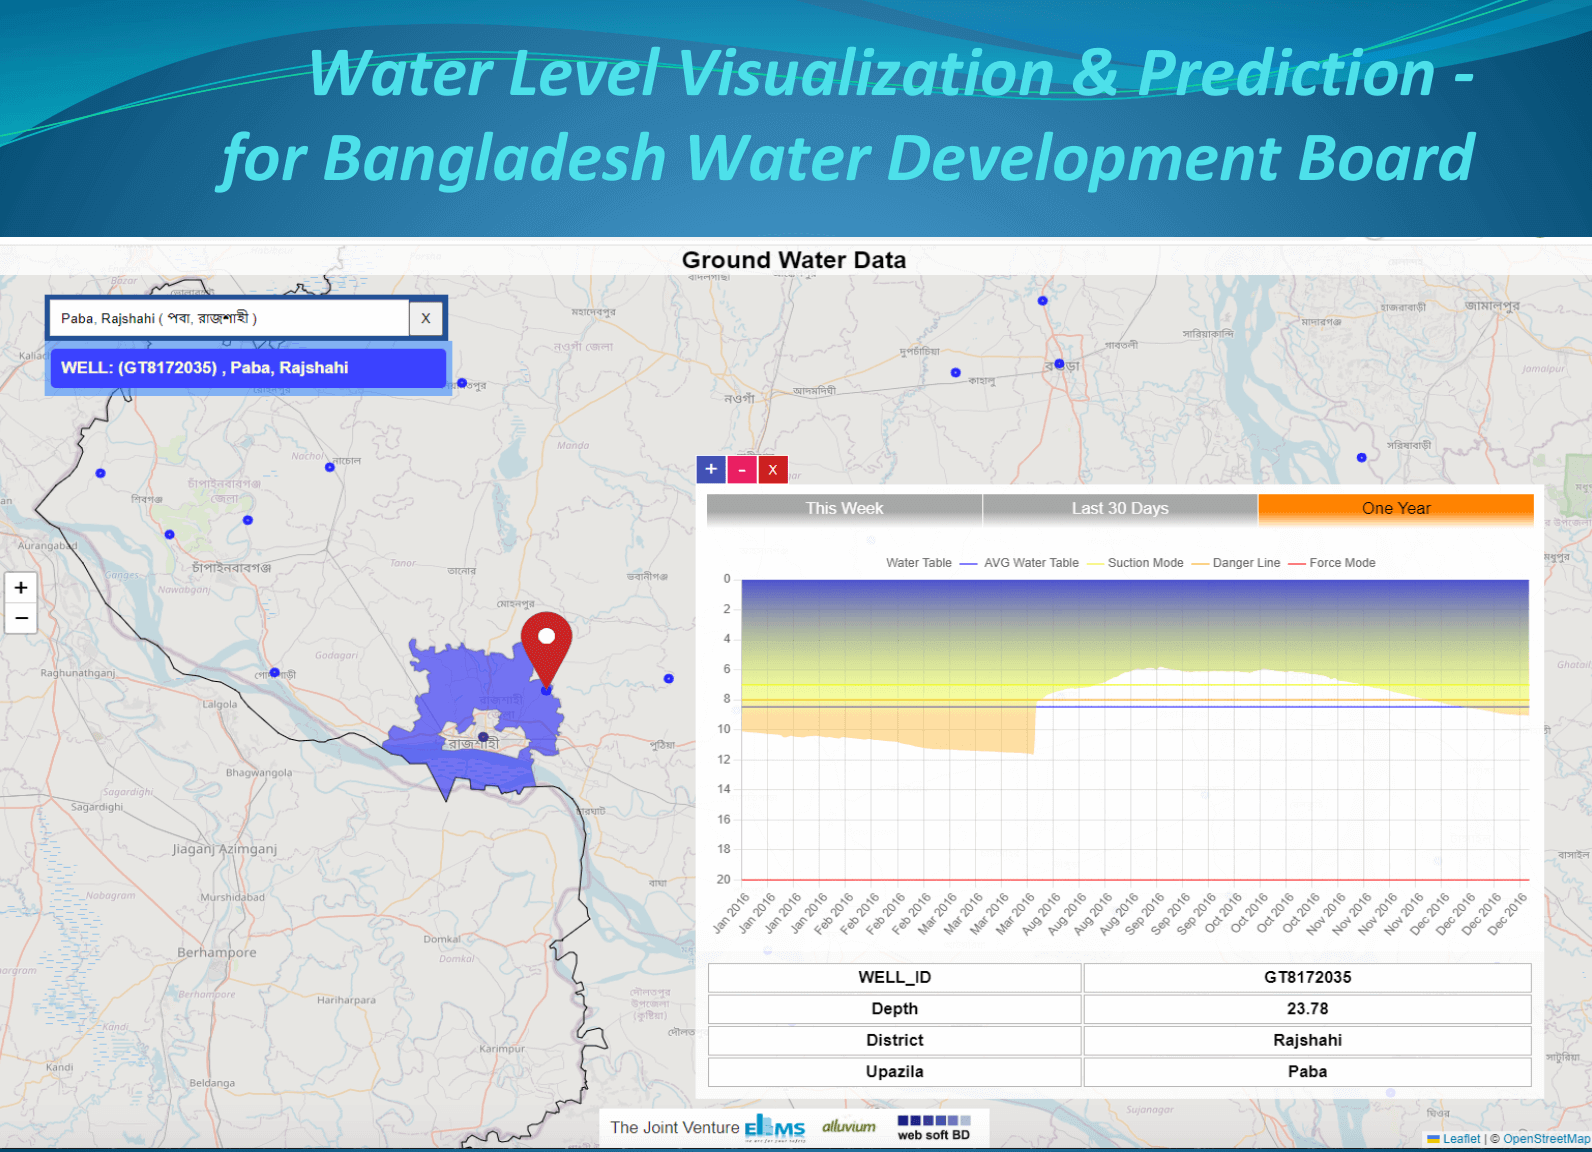Toggle Force Mode legend entry
Viewport: 1592px width, 1152px height.
click(x=1332, y=563)
